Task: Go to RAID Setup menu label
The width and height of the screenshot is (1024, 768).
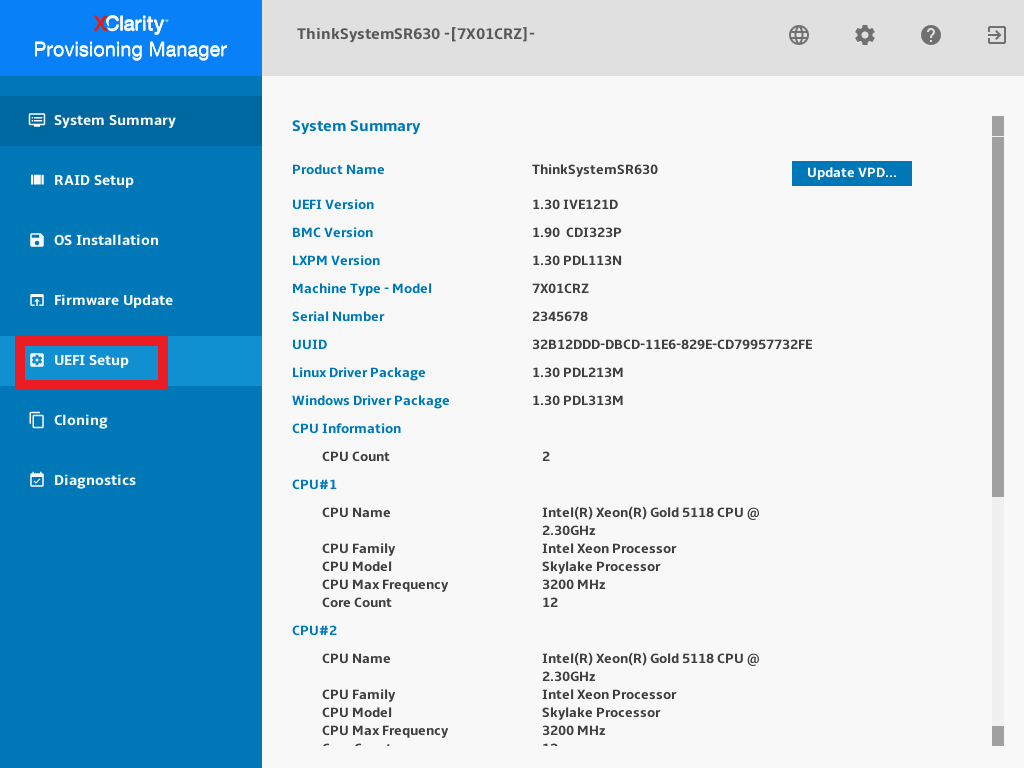Action: pyautogui.click(x=94, y=180)
